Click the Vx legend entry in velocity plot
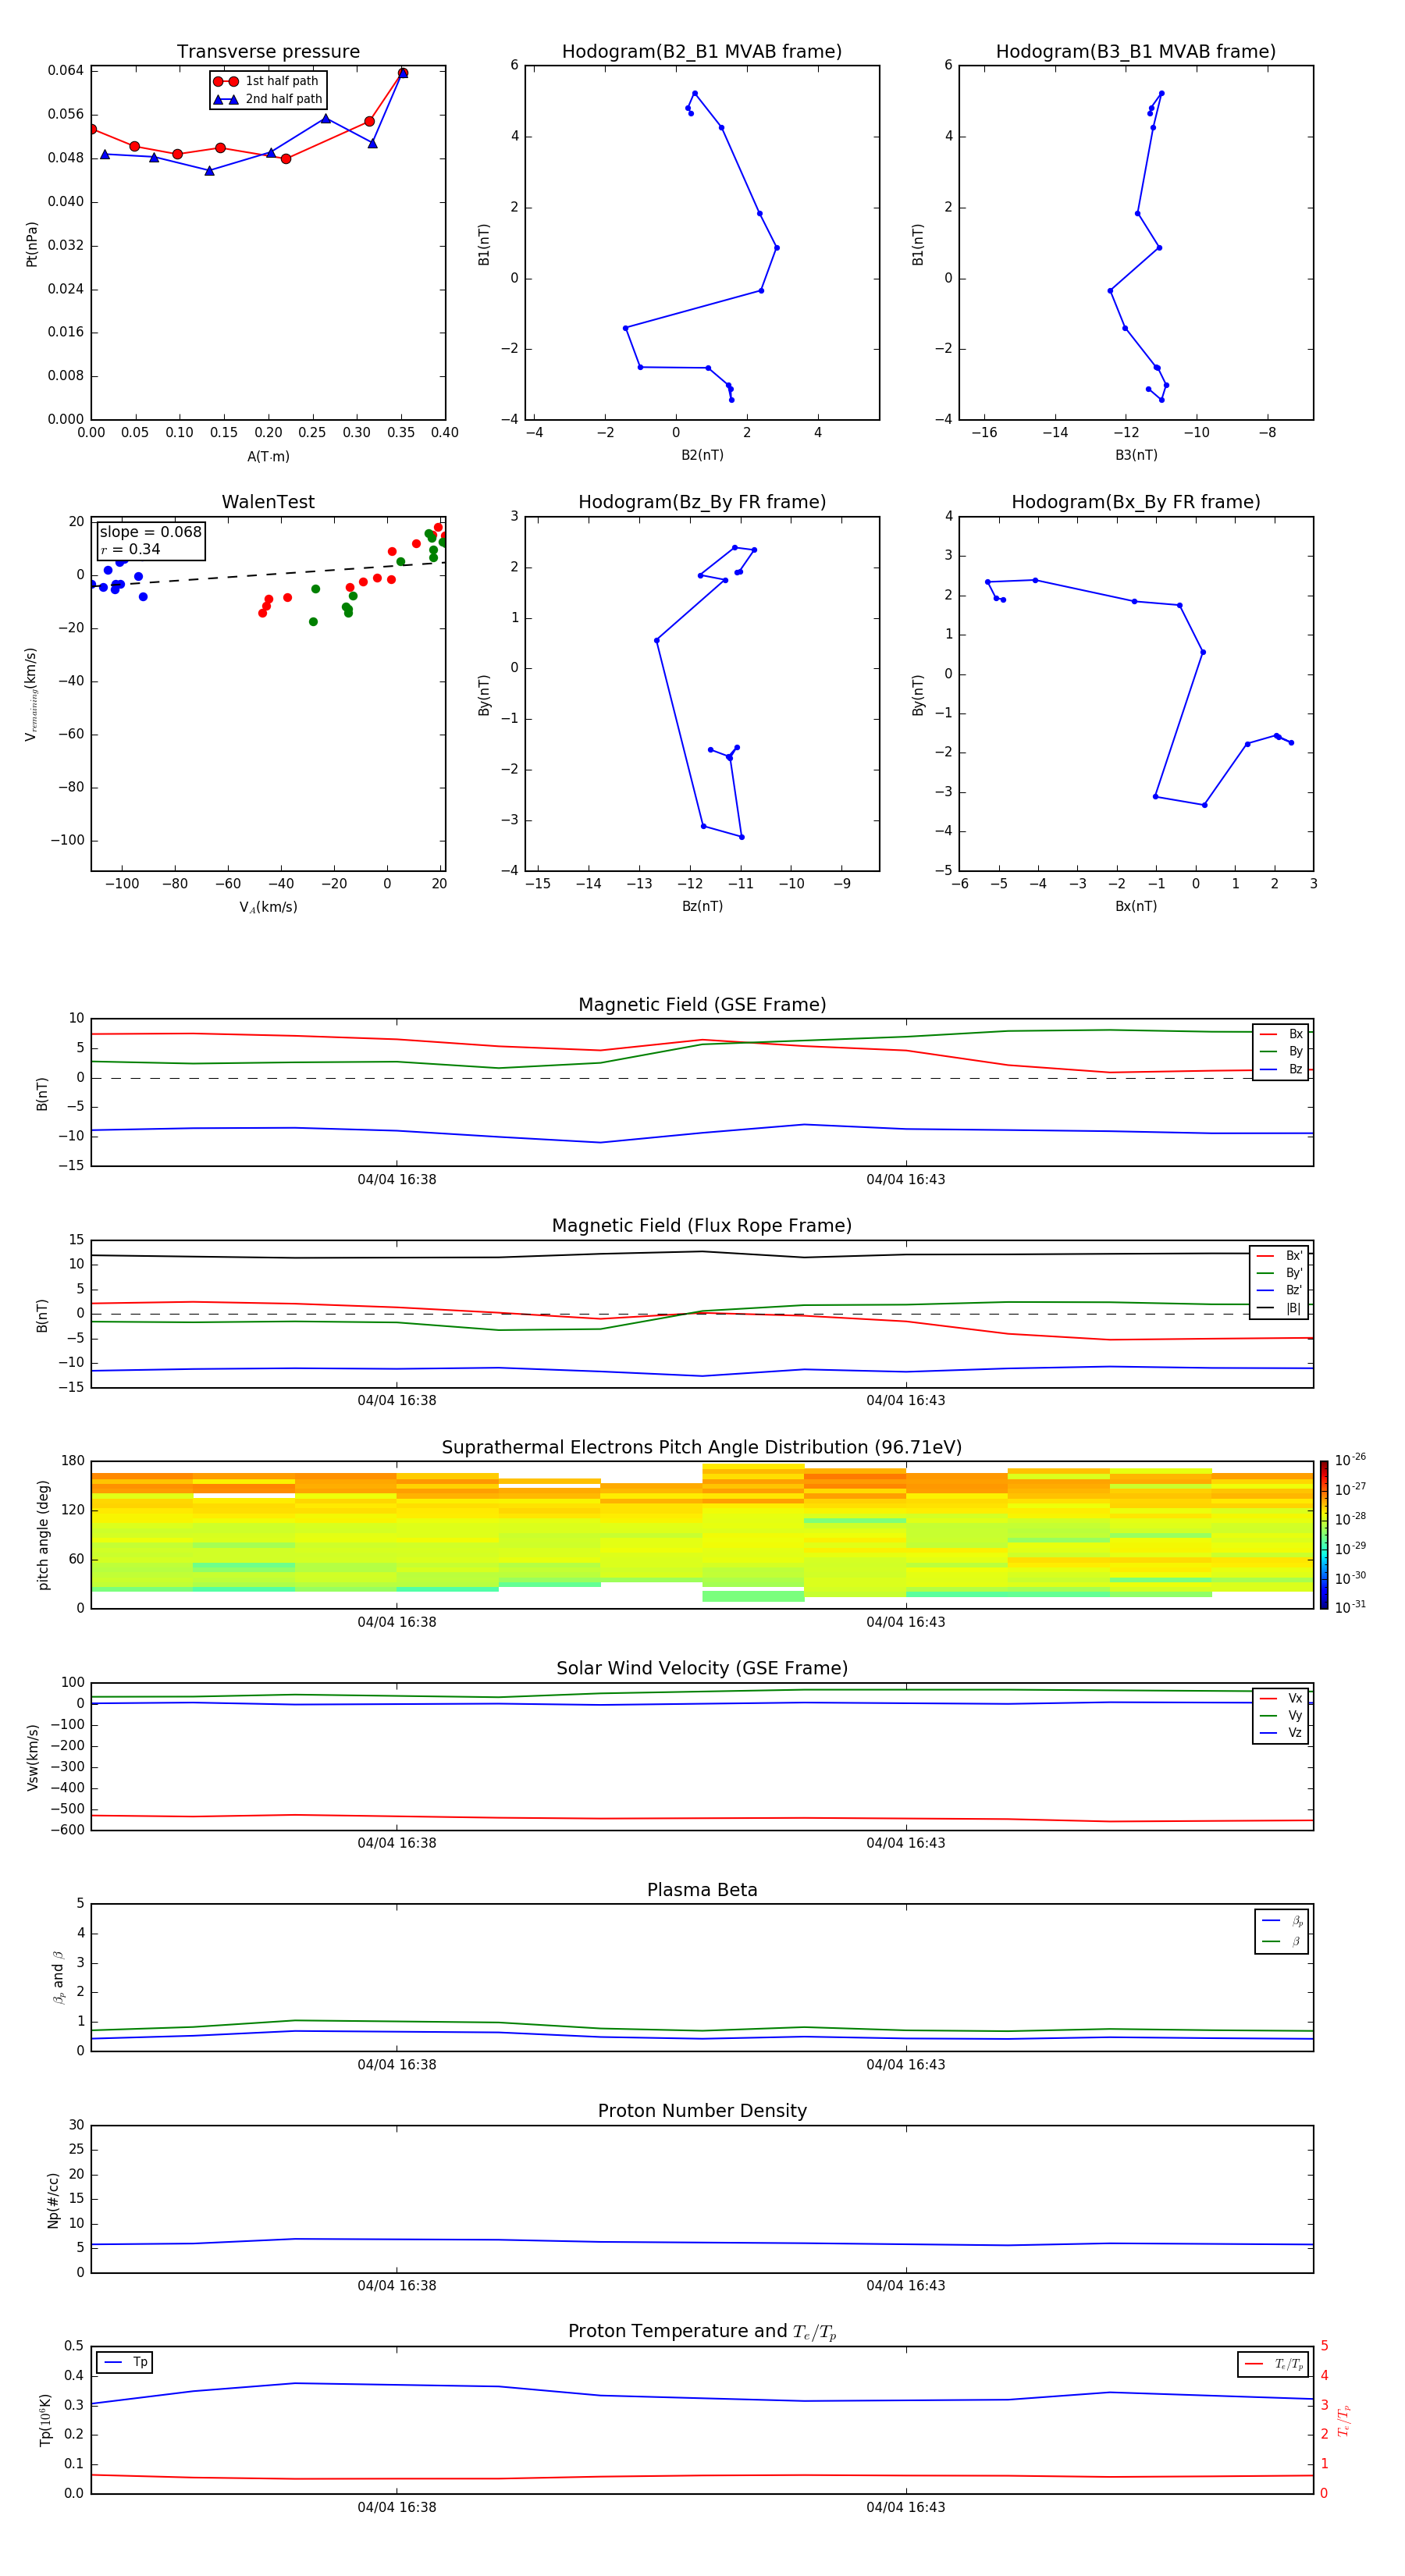 tap(1281, 1698)
